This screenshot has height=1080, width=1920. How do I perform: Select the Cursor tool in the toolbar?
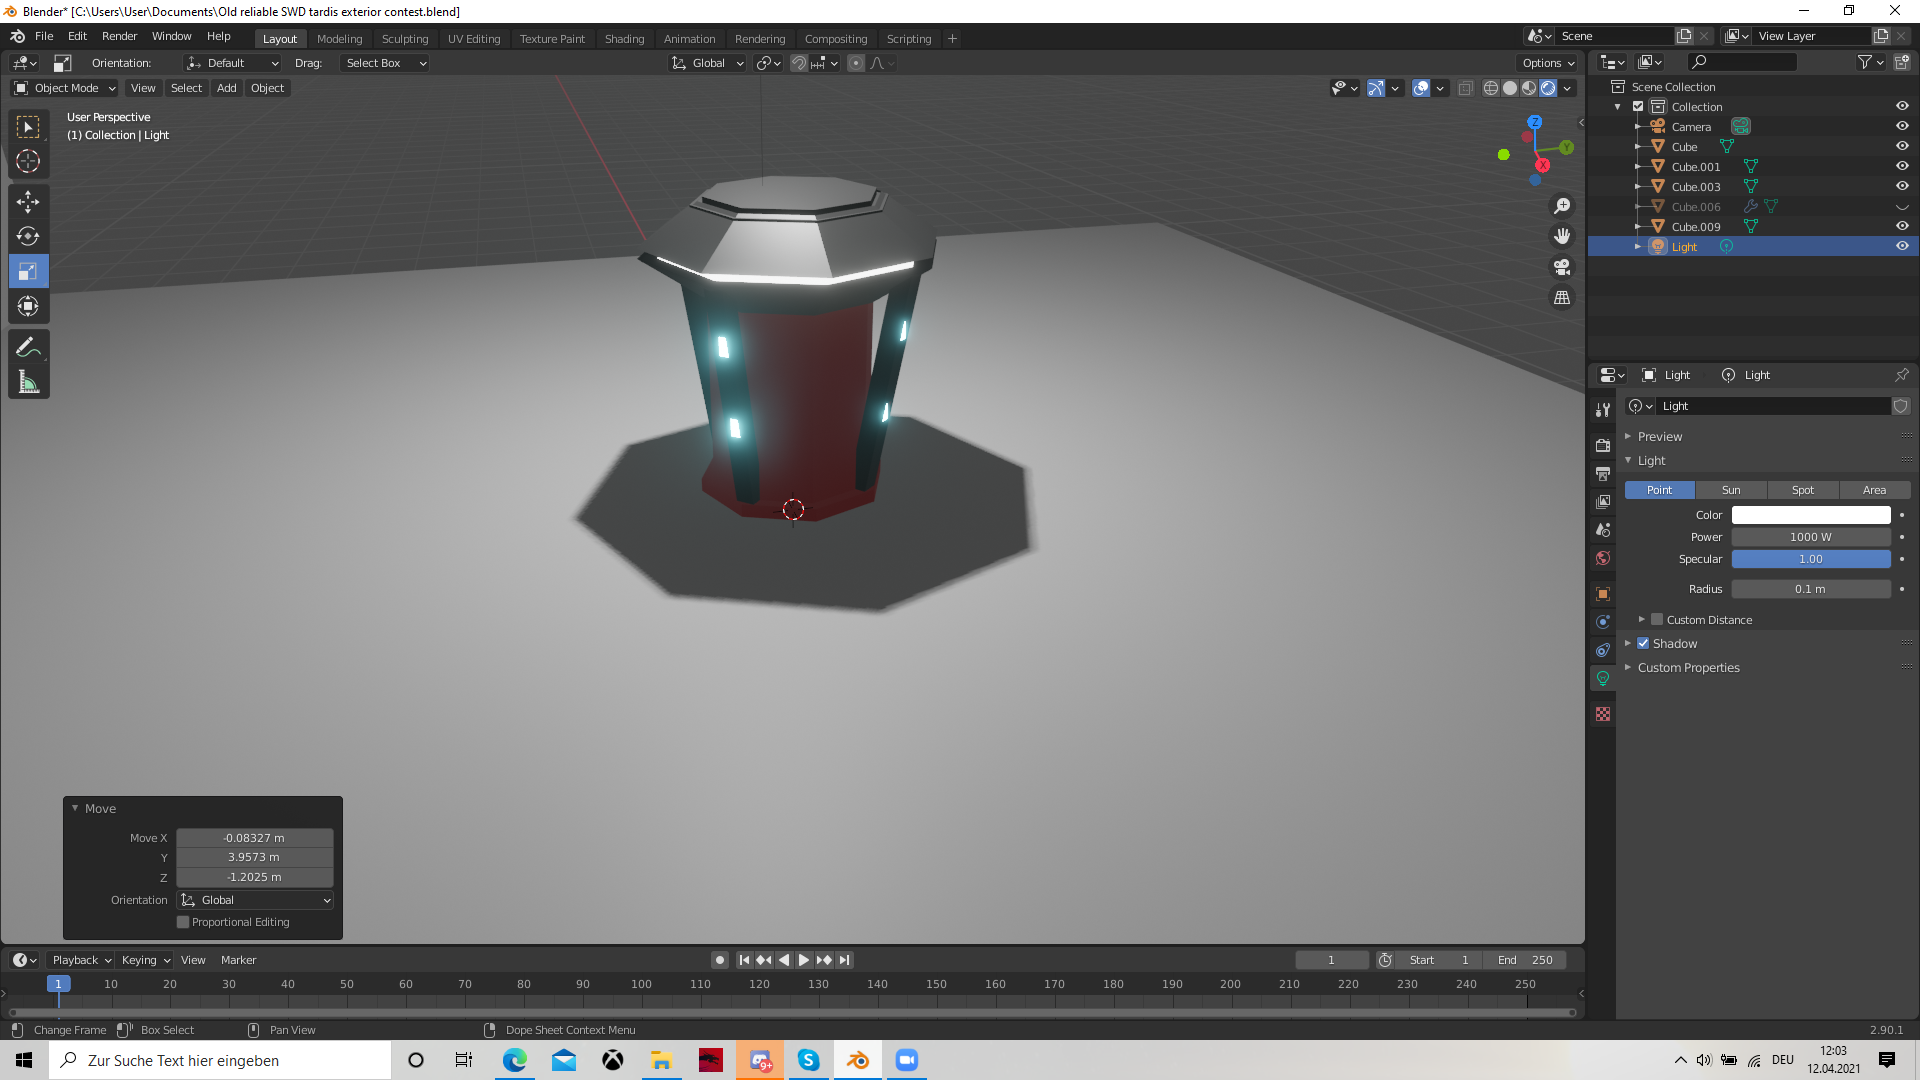(x=28, y=161)
